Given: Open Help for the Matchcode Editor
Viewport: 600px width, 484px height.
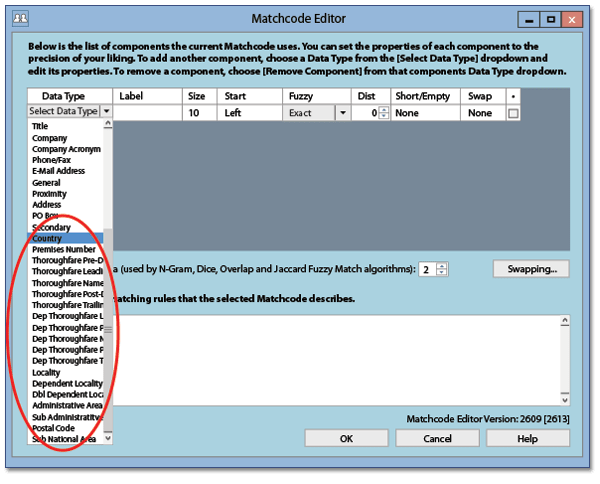Looking at the screenshot, I should pos(527,438).
